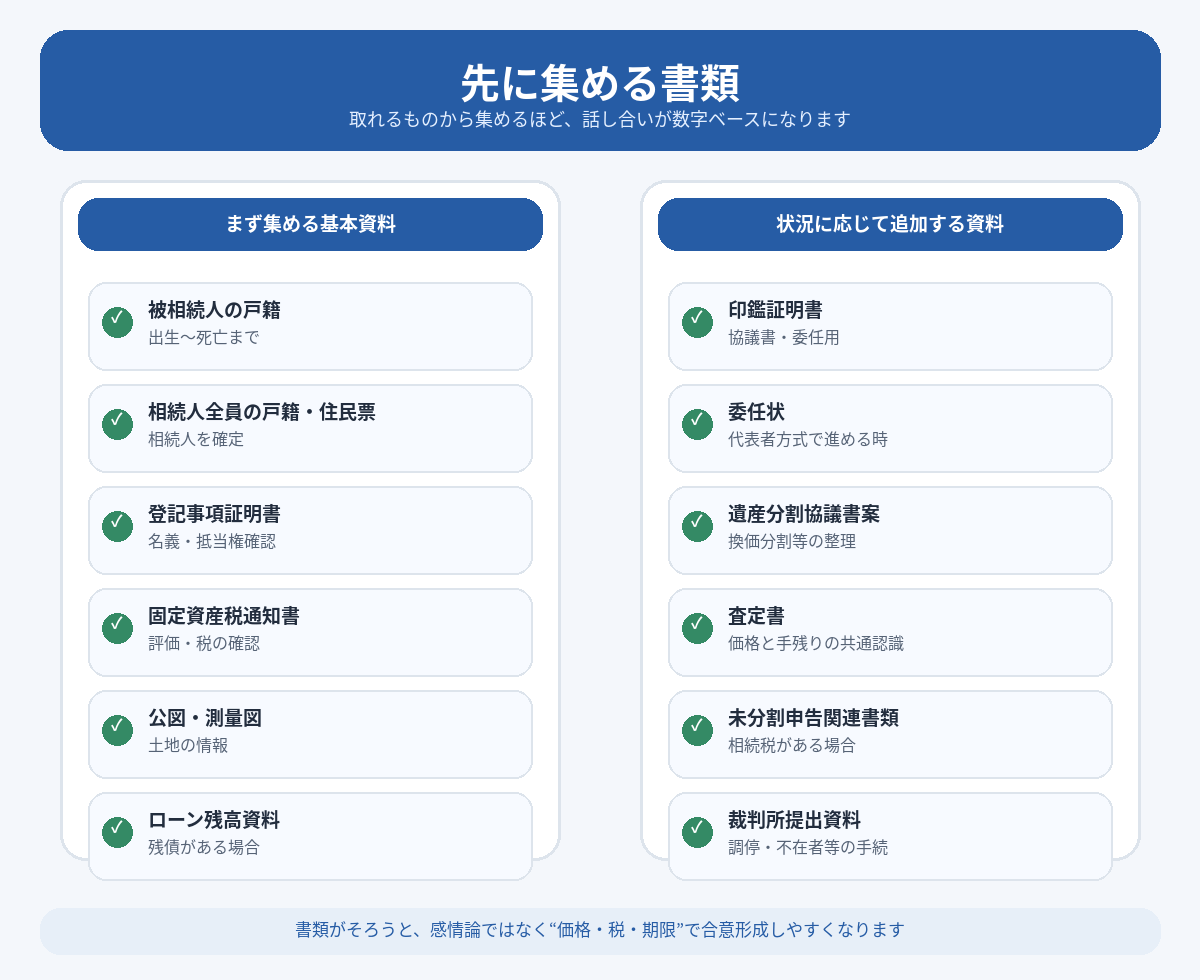Click the check icon beside 公図・測量図
The image size is (1200, 980).
(x=117, y=730)
